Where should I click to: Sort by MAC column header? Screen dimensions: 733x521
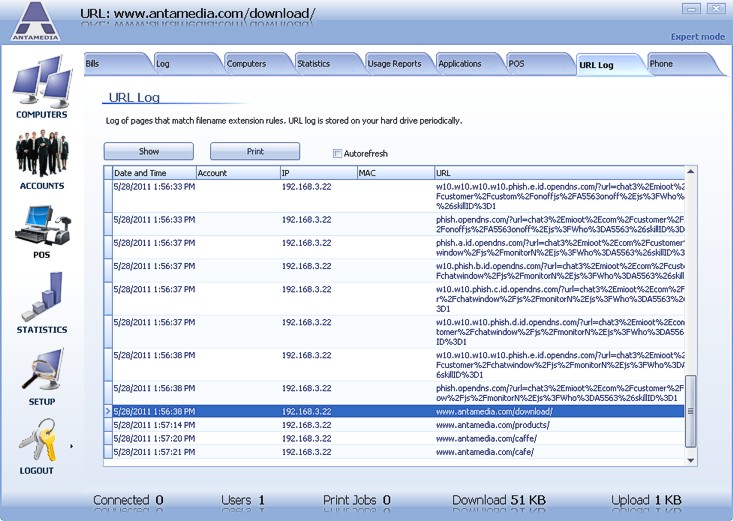pyautogui.click(x=395, y=173)
